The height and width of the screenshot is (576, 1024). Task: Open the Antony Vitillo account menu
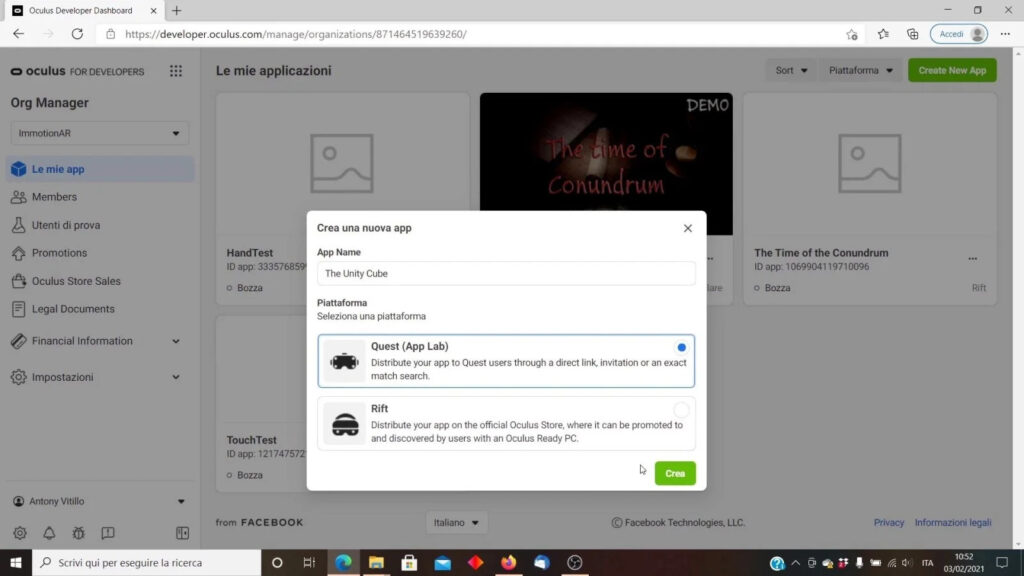coord(99,502)
